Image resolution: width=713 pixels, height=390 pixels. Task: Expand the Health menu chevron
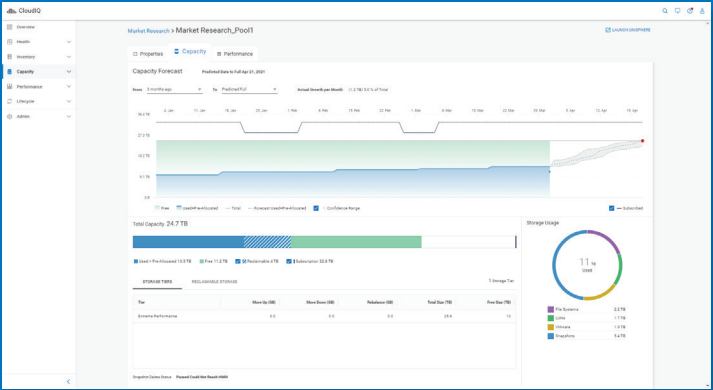click(69, 42)
